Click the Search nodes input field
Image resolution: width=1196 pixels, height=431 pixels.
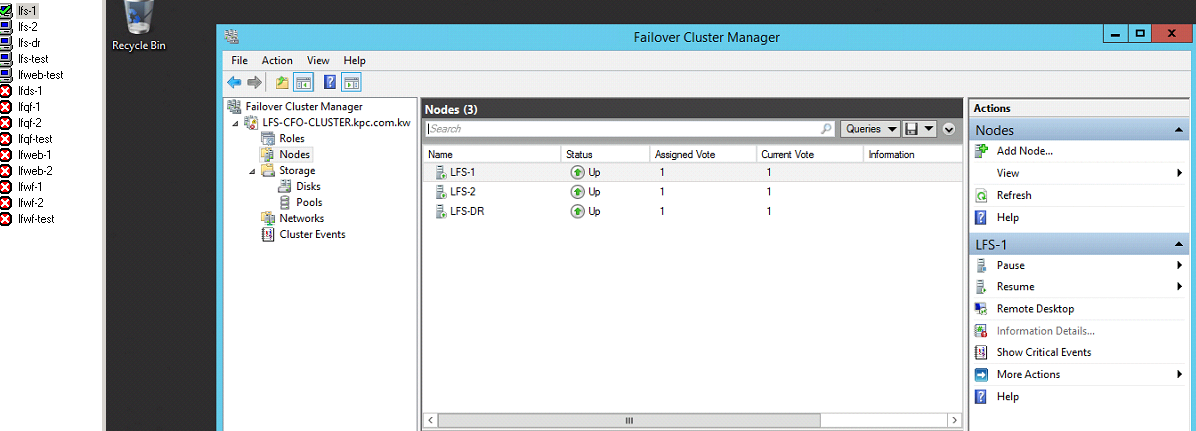pyautogui.click(x=629, y=129)
